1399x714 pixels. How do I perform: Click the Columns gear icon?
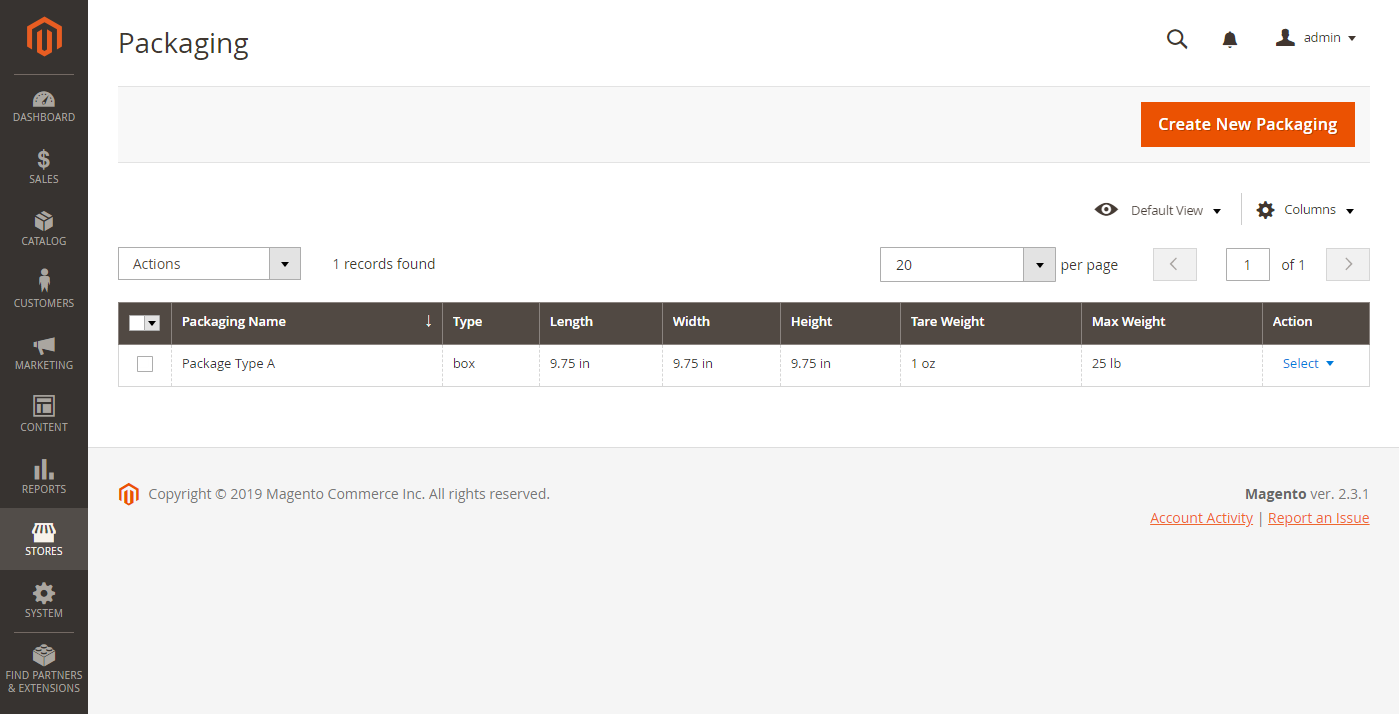pos(1265,210)
